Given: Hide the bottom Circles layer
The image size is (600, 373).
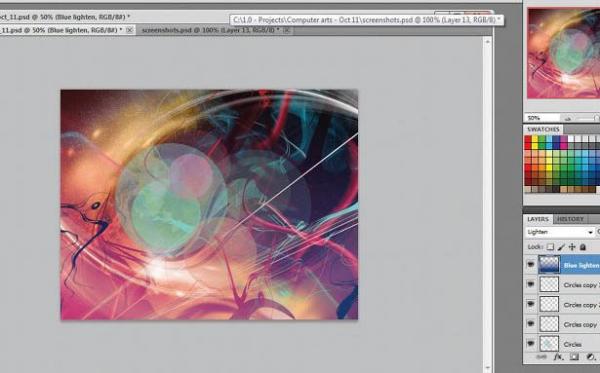Looking at the screenshot, I should click(x=531, y=344).
